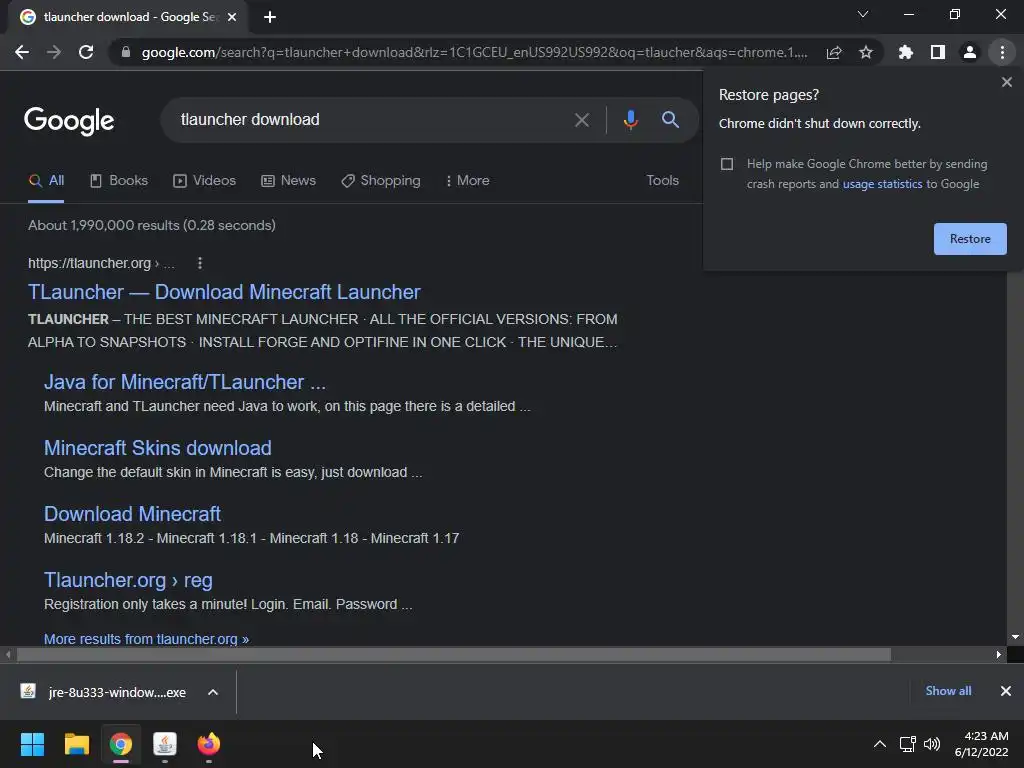Go to Google home via the logo
The width and height of the screenshot is (1024, 768).
coord(69,121)
